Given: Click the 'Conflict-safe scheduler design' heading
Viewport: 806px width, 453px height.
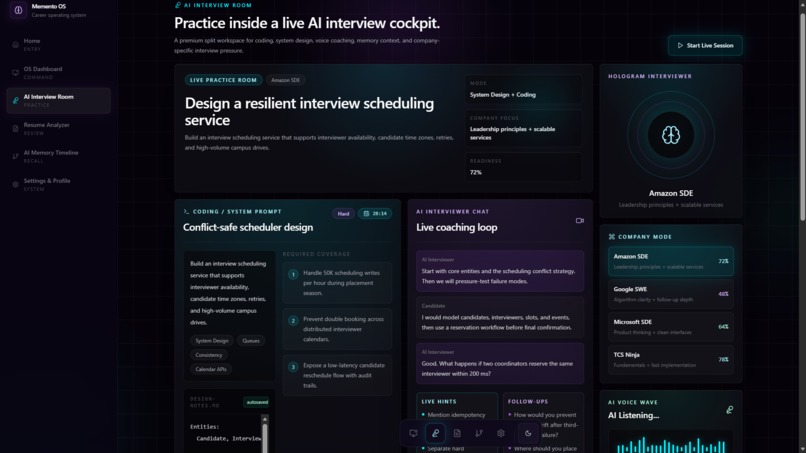Looking at the screenshot, I should pyautogui.click(x=248, y=227).
